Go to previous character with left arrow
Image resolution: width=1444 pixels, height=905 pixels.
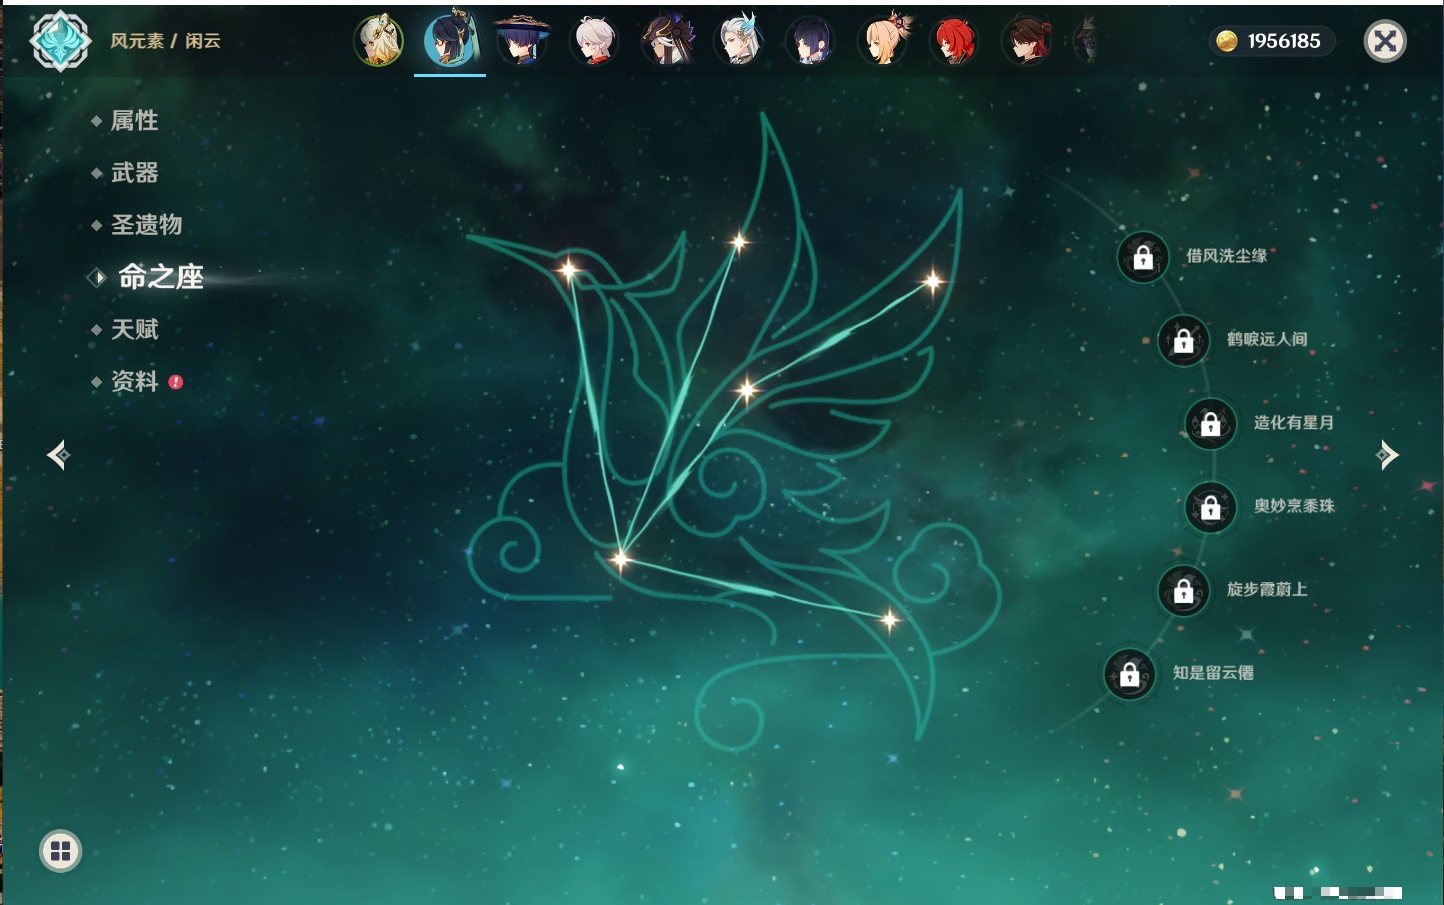pos(59,455)
